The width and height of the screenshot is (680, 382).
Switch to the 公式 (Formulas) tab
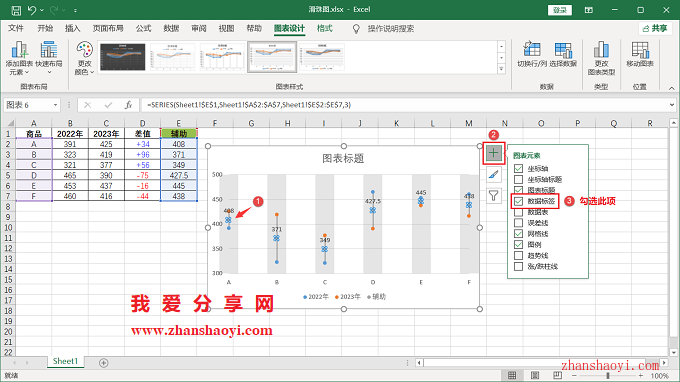coord(143,29)
